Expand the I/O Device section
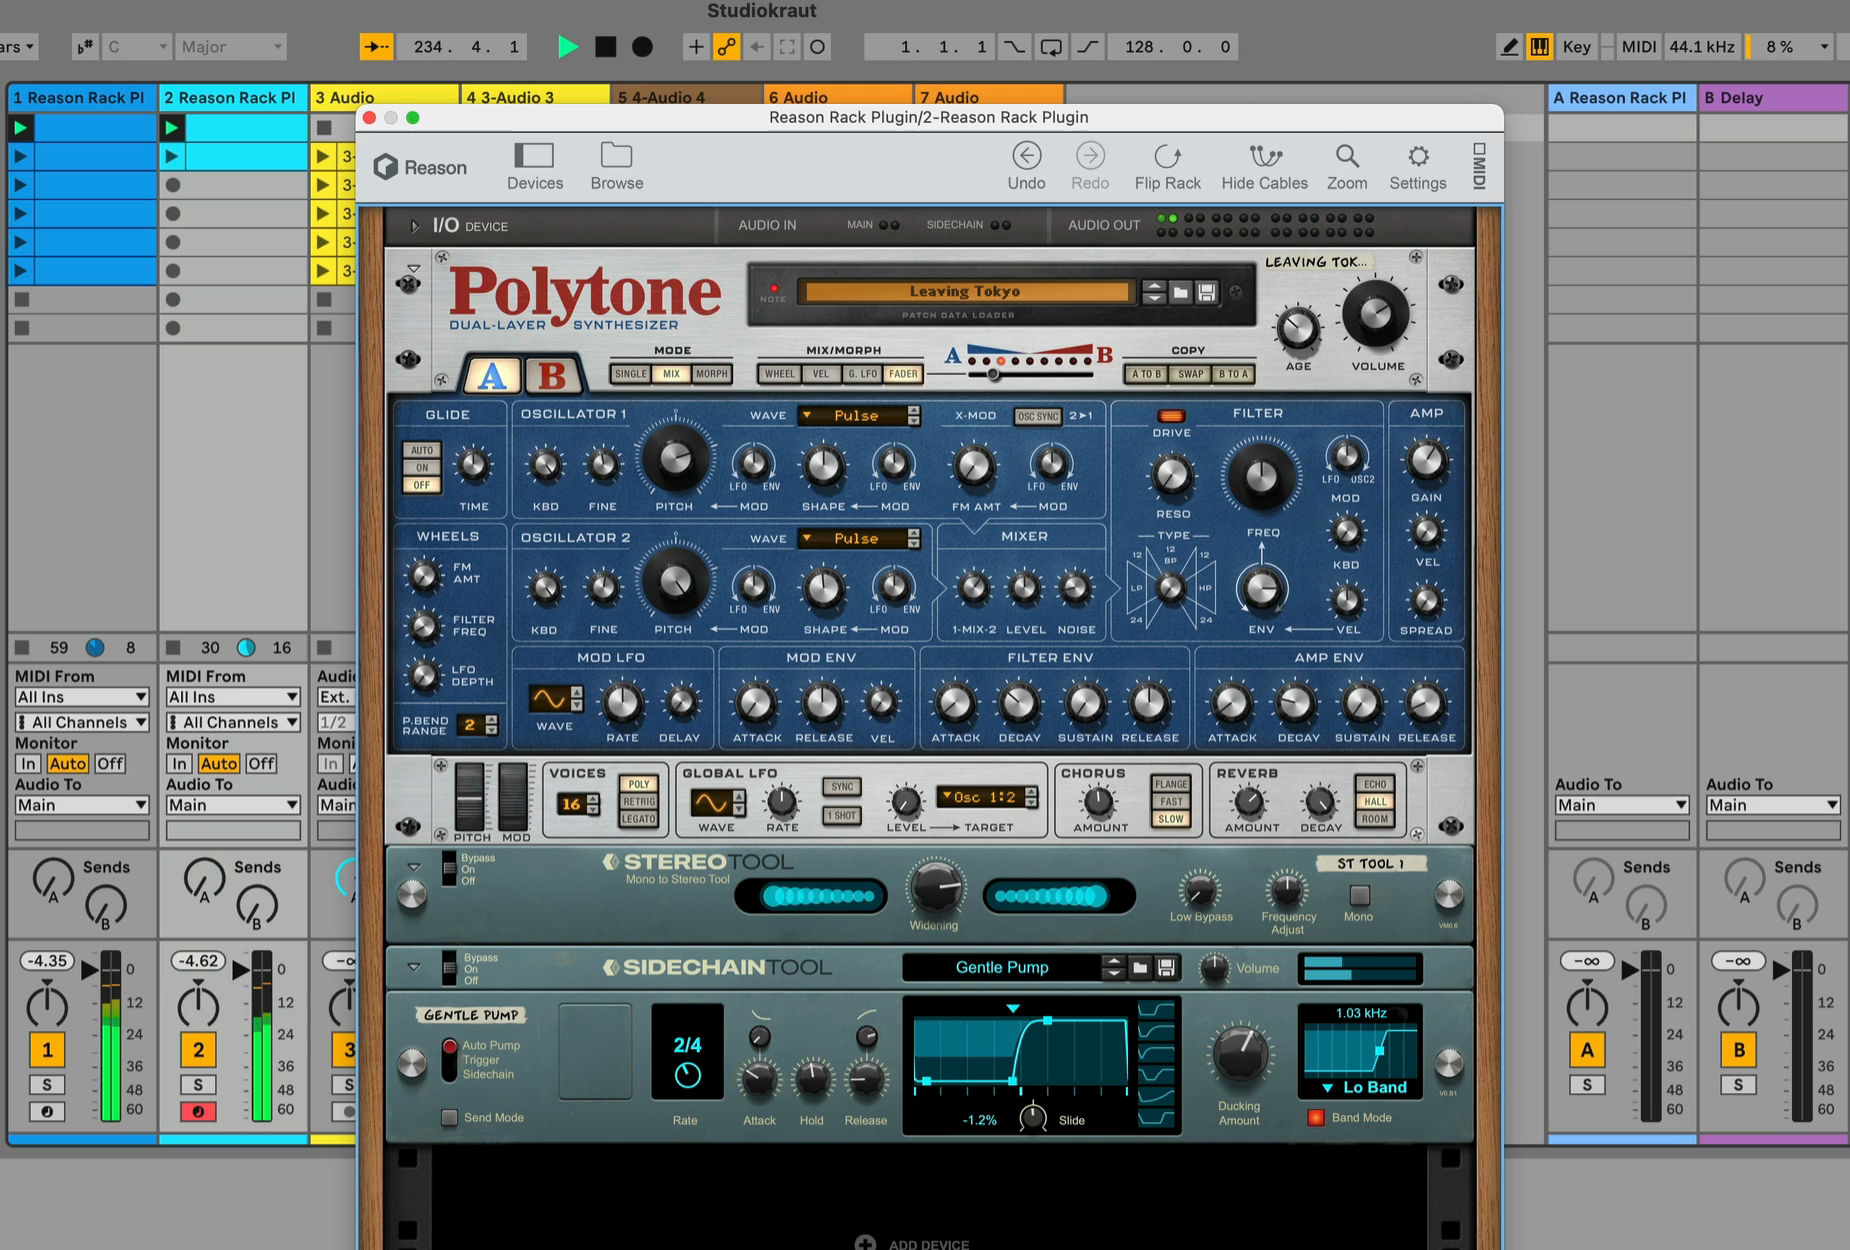This screenshot has height=1250, width=1850. click(x=413, y=226)
